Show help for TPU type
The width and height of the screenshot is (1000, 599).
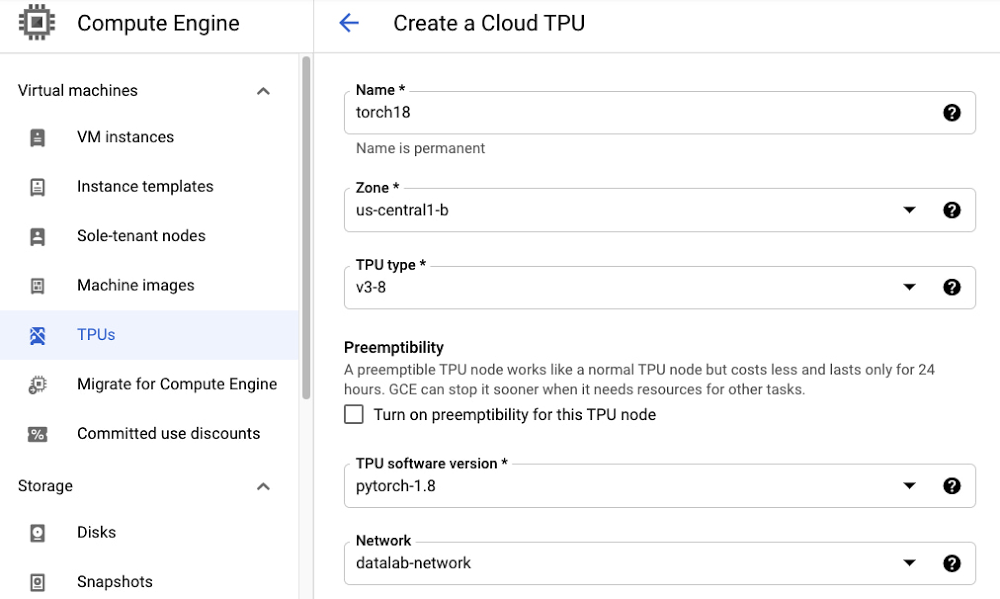pyautogui.click(x=951, y=287)
